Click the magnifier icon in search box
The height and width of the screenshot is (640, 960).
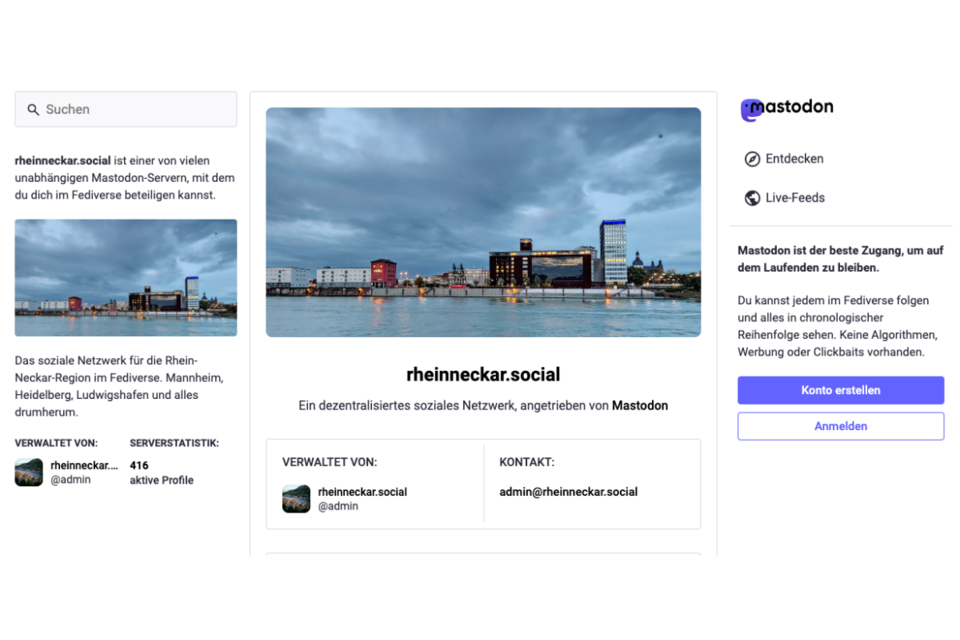[33, 110]
